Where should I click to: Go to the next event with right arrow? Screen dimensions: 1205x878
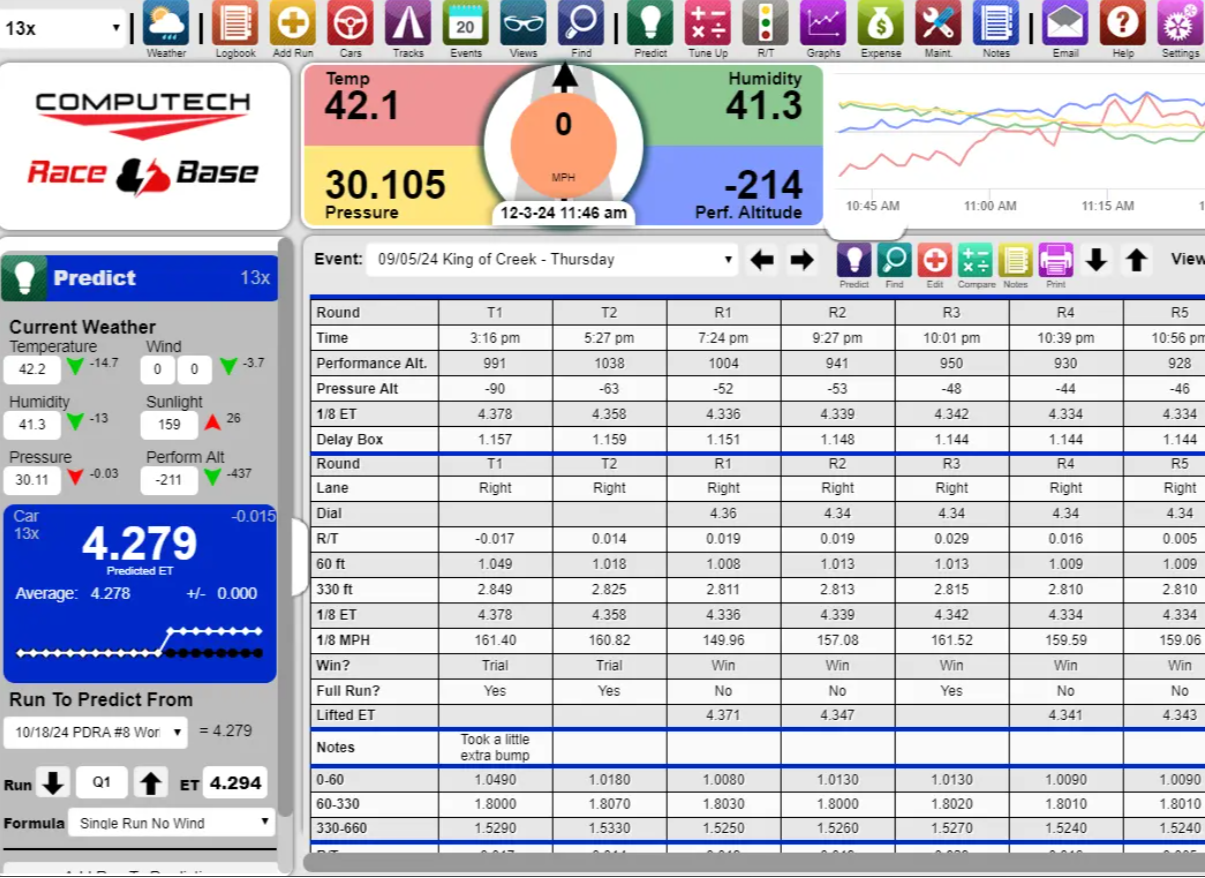tap(802, 260)
